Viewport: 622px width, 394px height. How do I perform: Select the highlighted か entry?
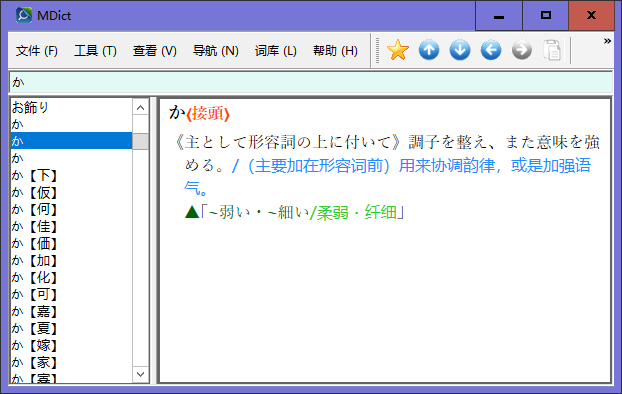pos(71,141)
